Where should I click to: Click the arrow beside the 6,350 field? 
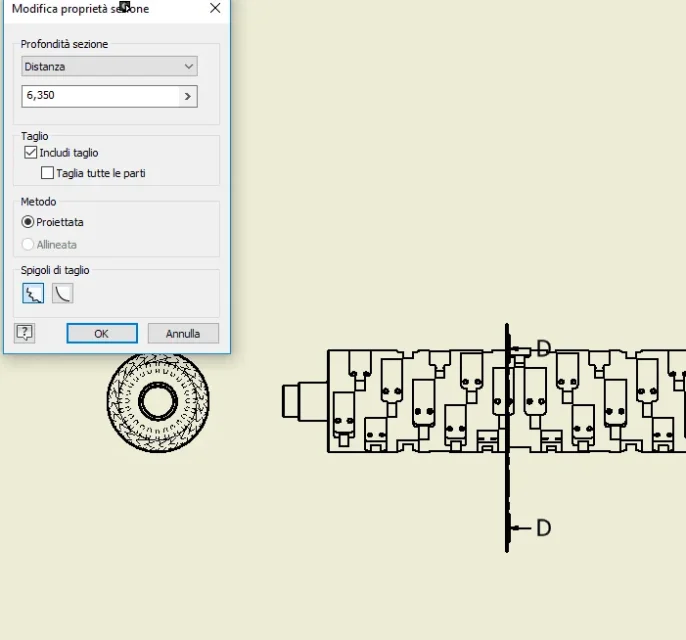click(188, 96)
